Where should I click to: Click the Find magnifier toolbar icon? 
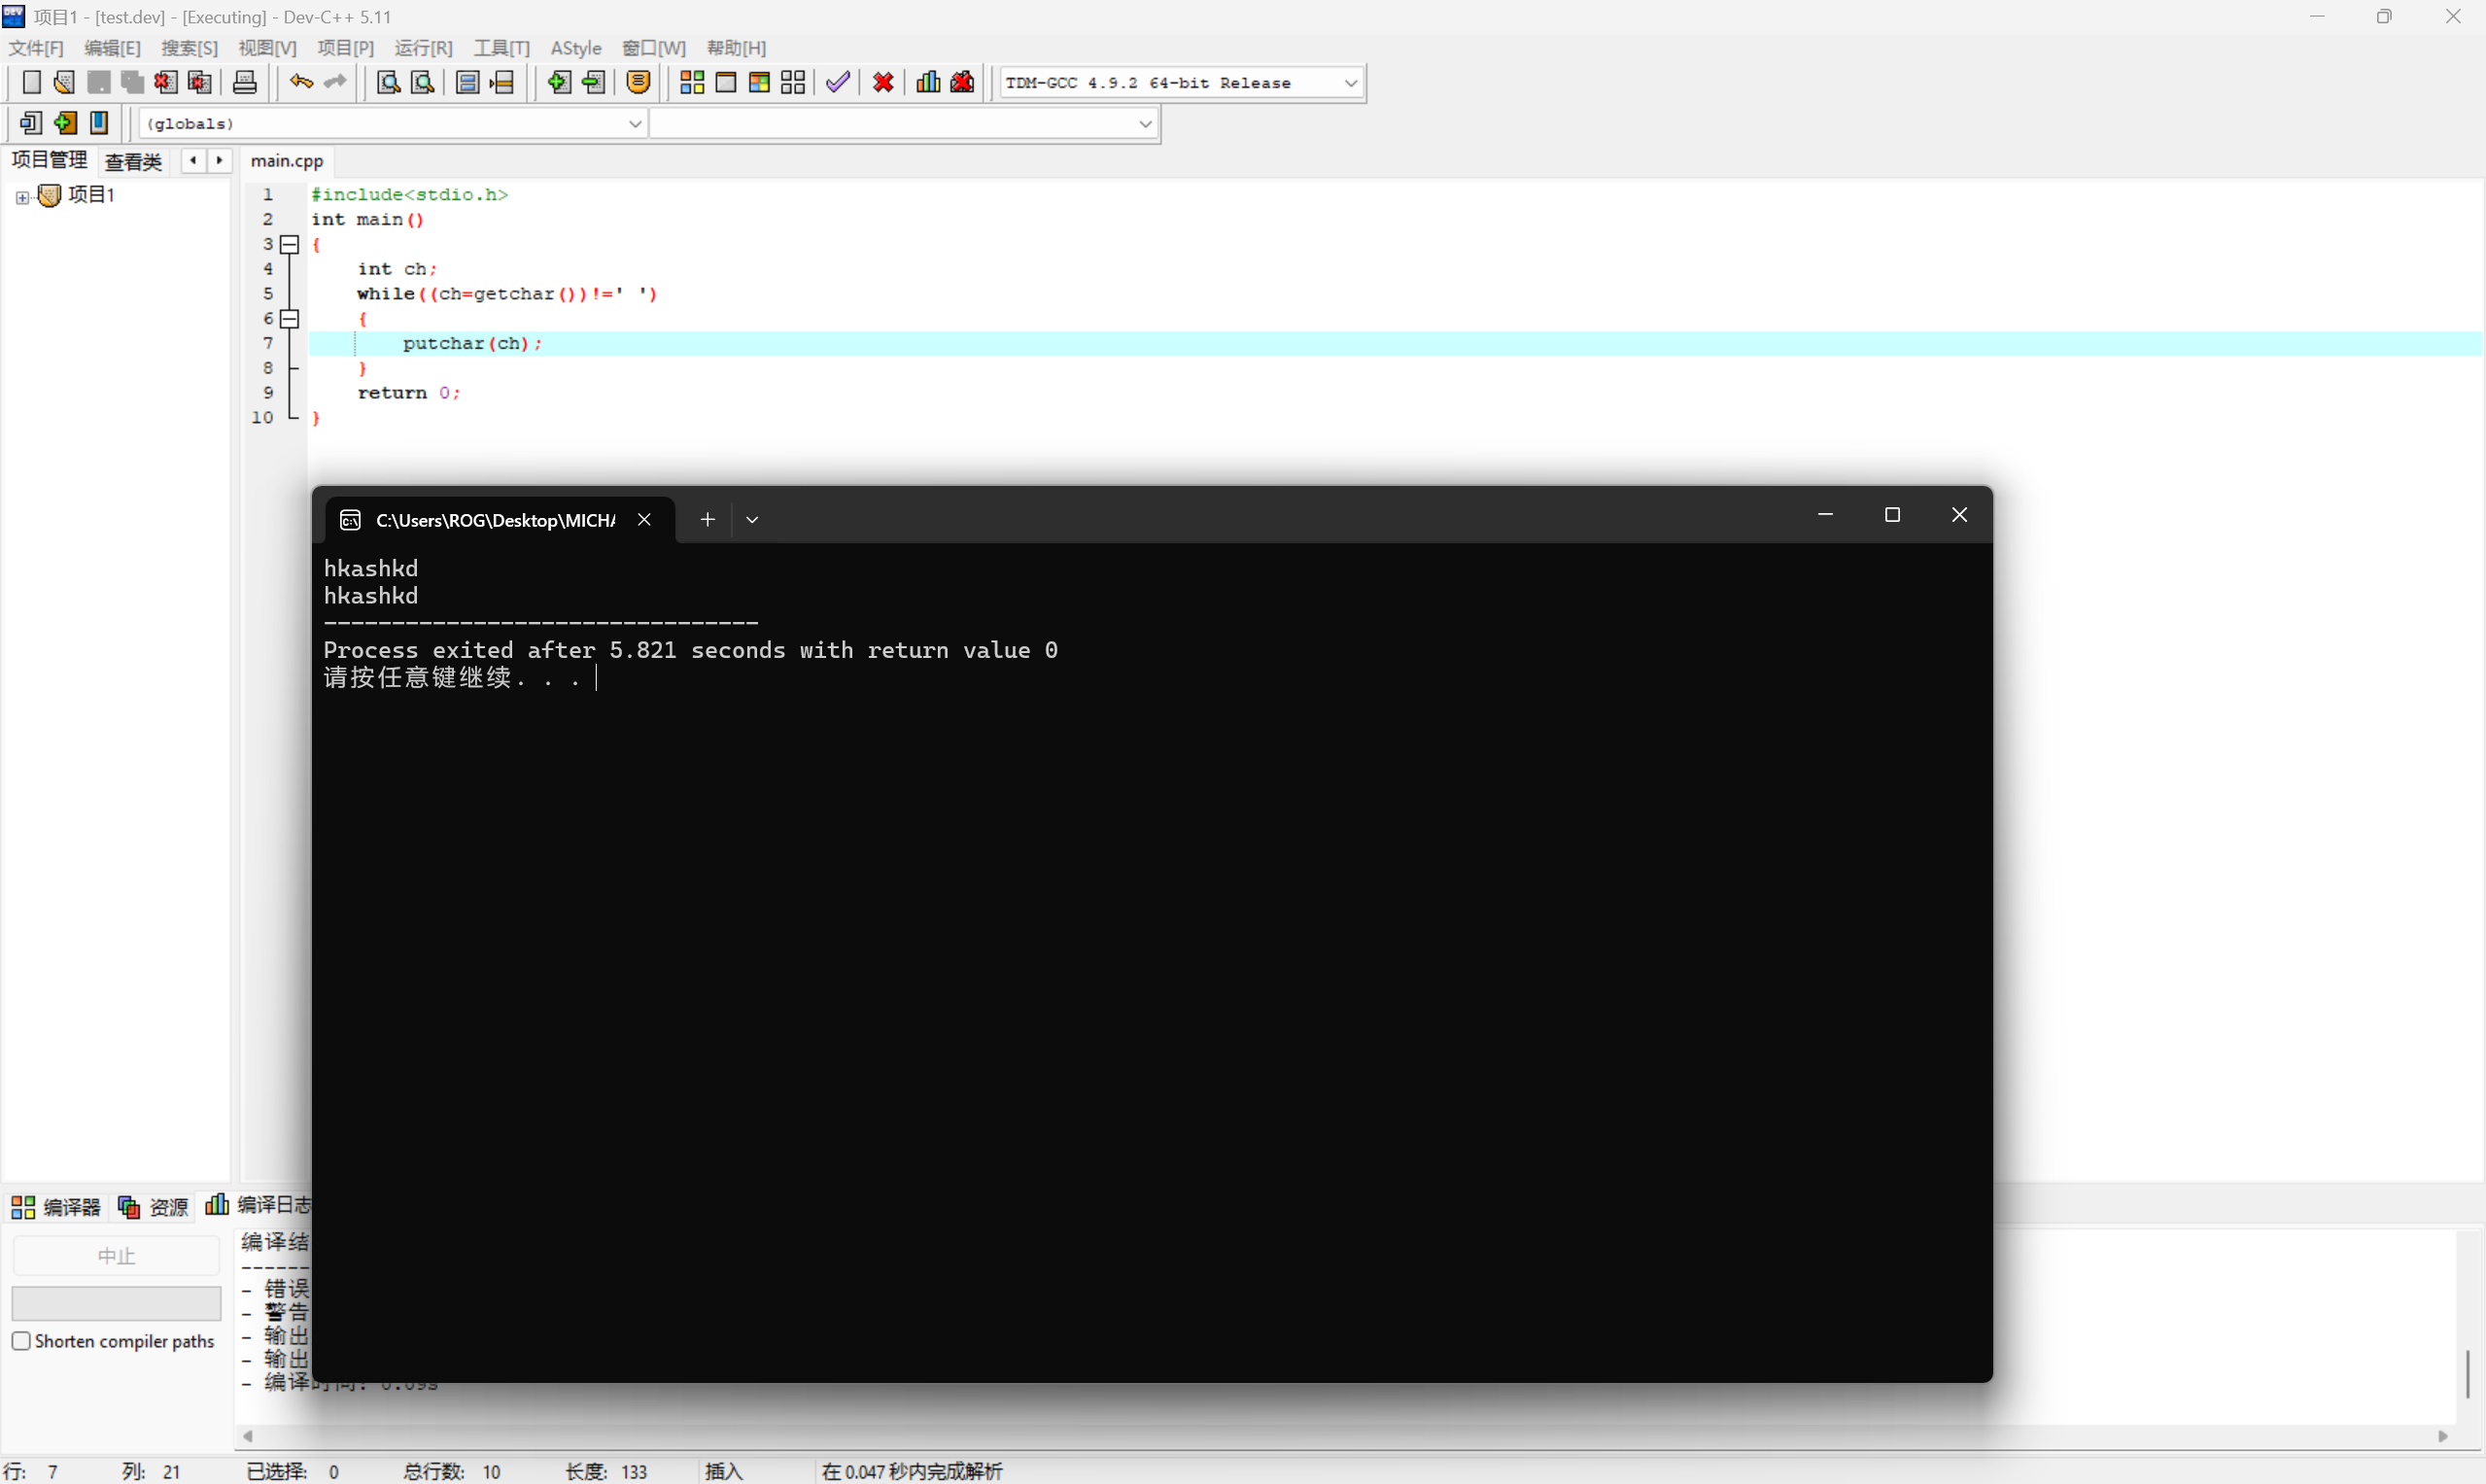click(388, 83)
